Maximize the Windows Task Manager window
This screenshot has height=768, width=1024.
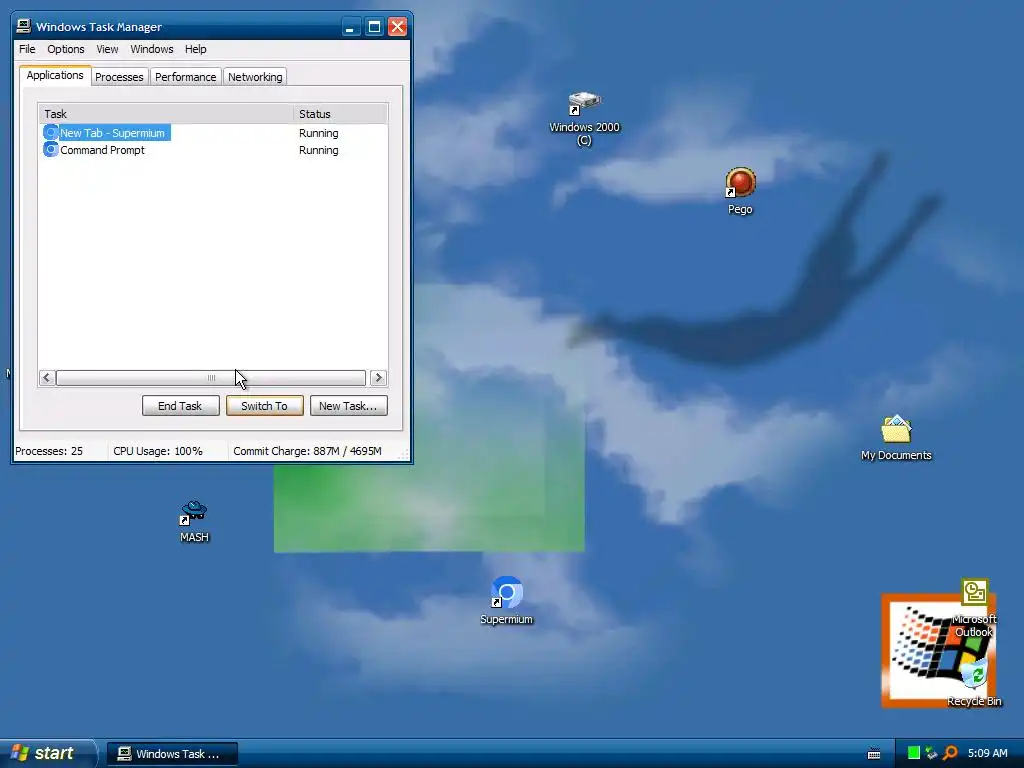[x=374, y=27]
